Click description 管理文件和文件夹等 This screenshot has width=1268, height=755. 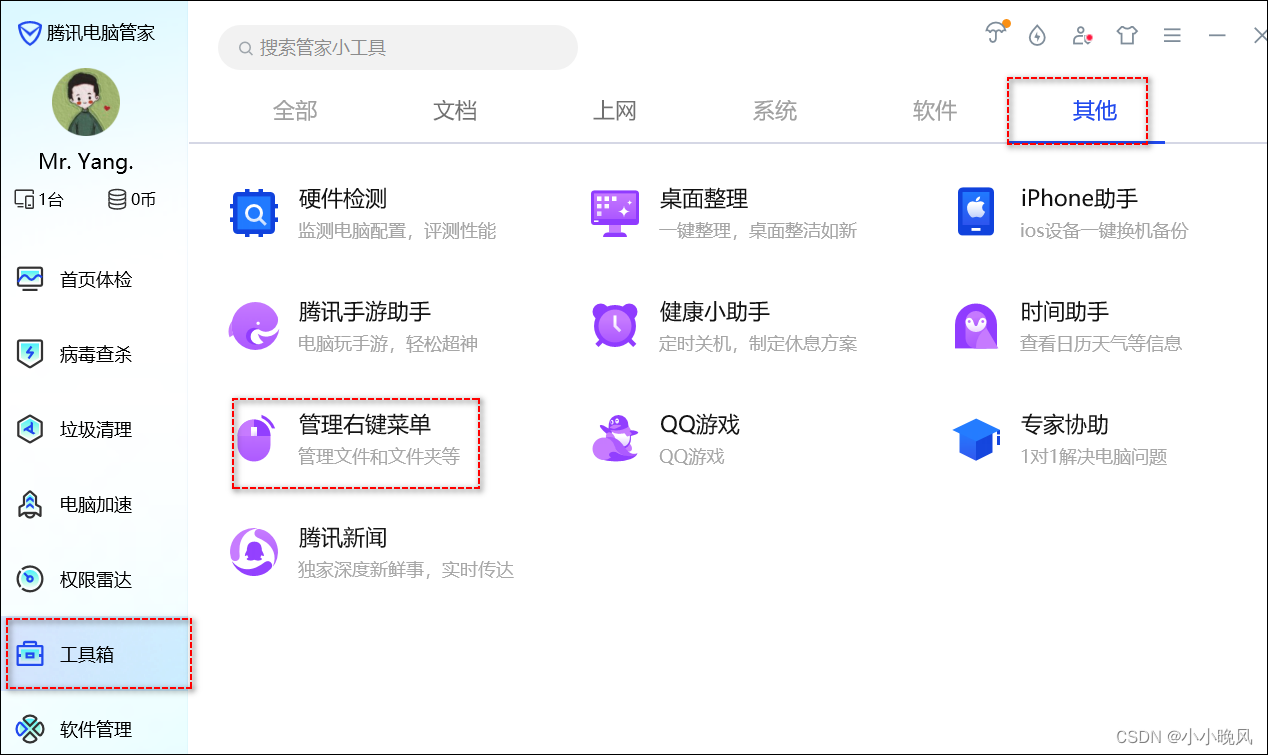coord(379,457)
